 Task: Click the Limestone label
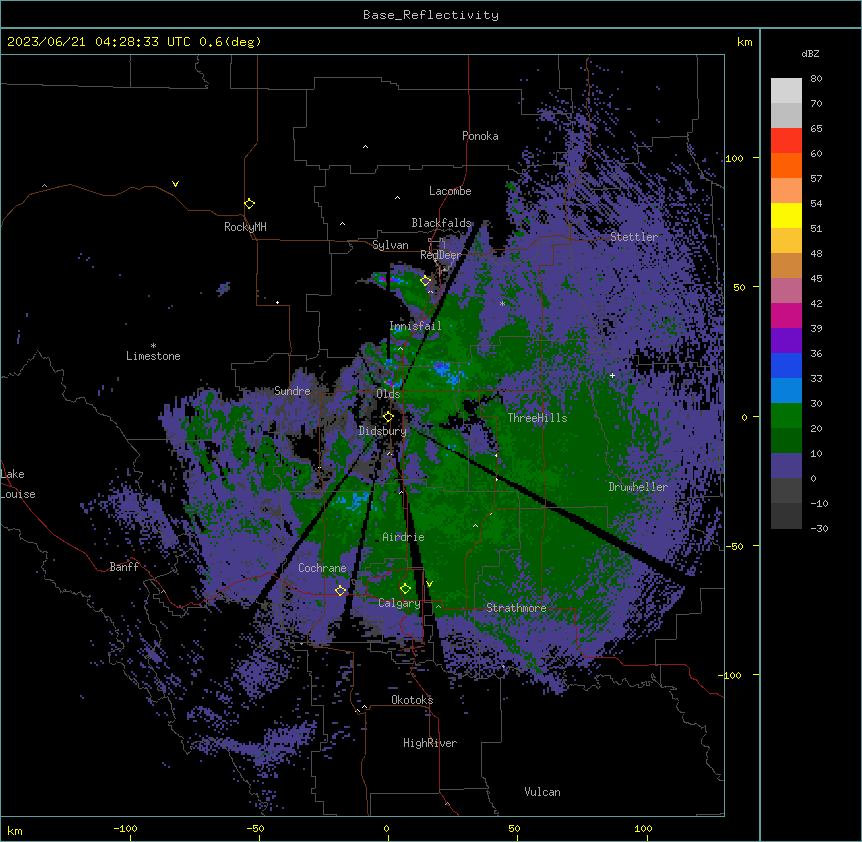point(153,356)
